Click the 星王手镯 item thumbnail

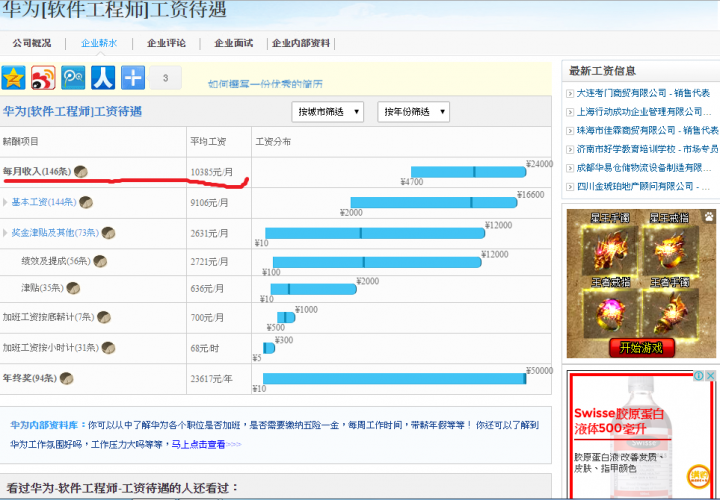[611, 251]
